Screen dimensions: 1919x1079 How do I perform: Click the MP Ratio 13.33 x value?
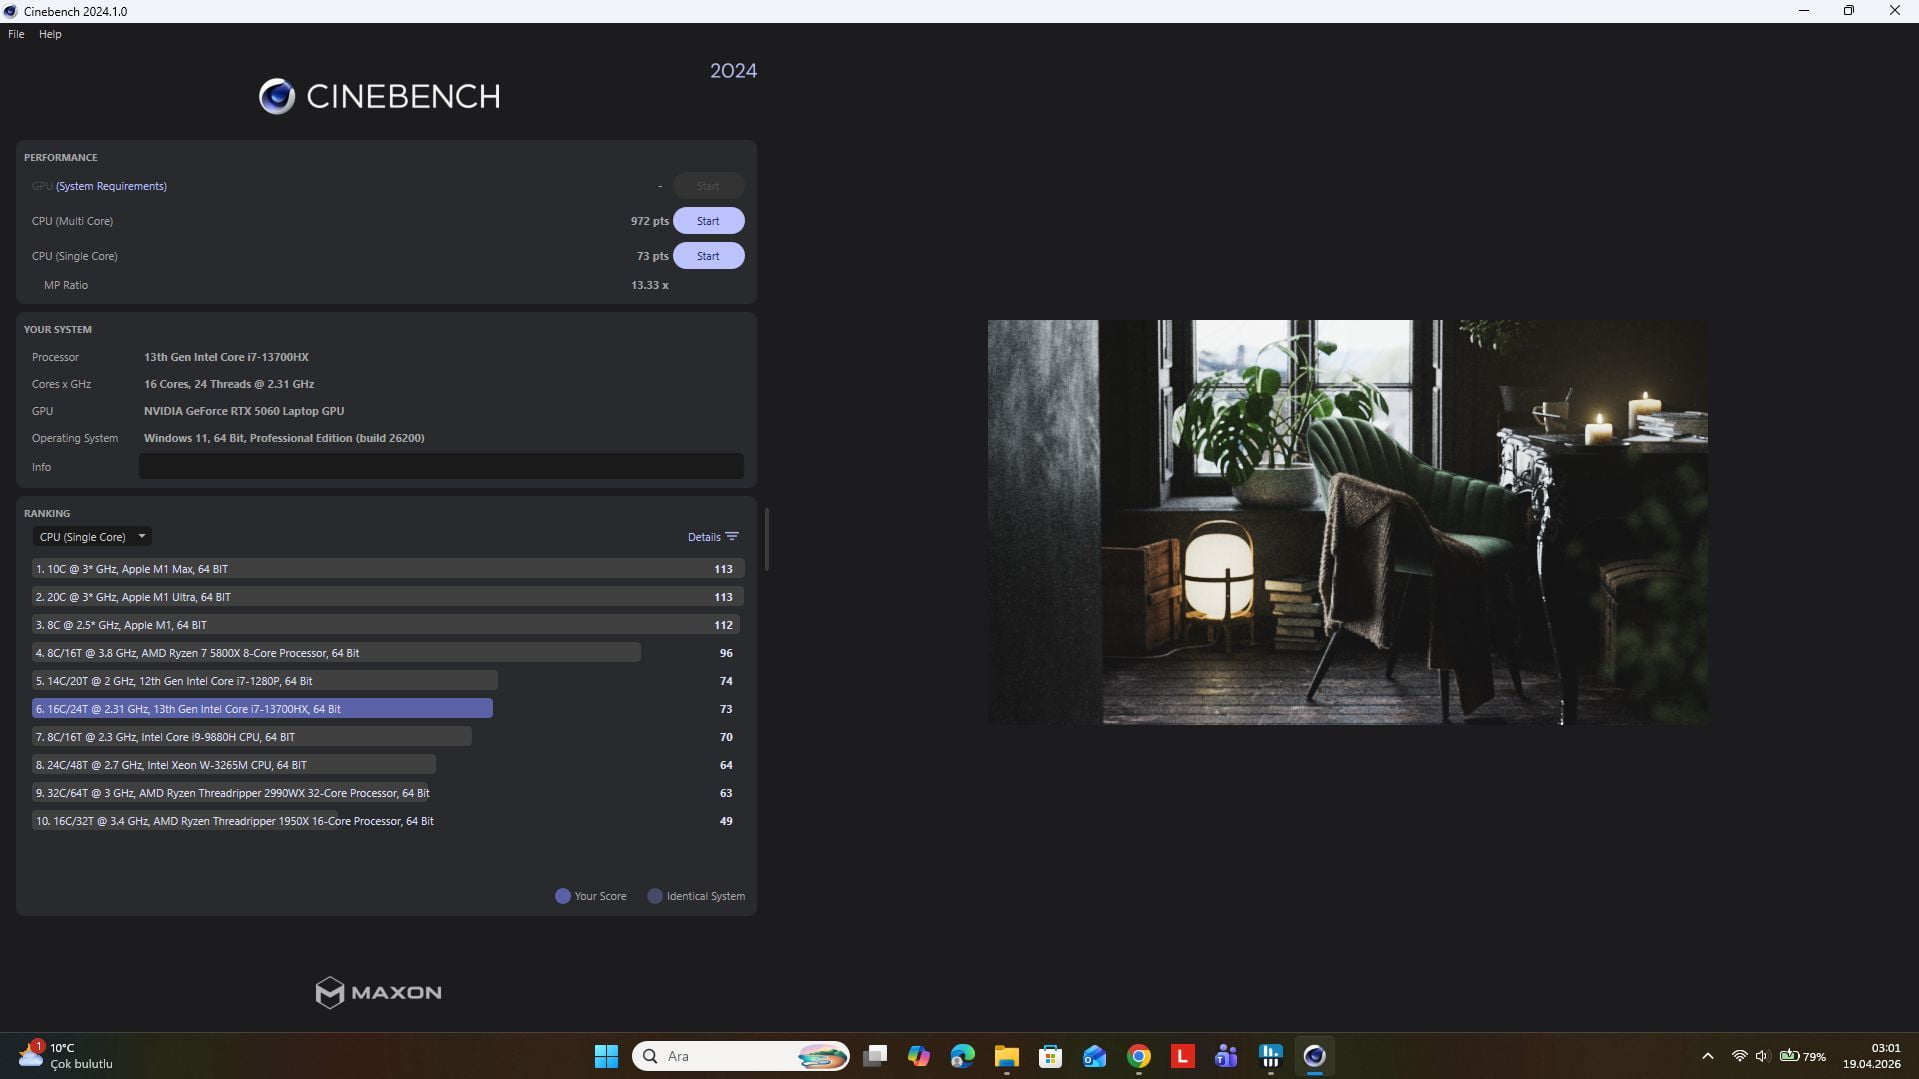coord(649,285)
